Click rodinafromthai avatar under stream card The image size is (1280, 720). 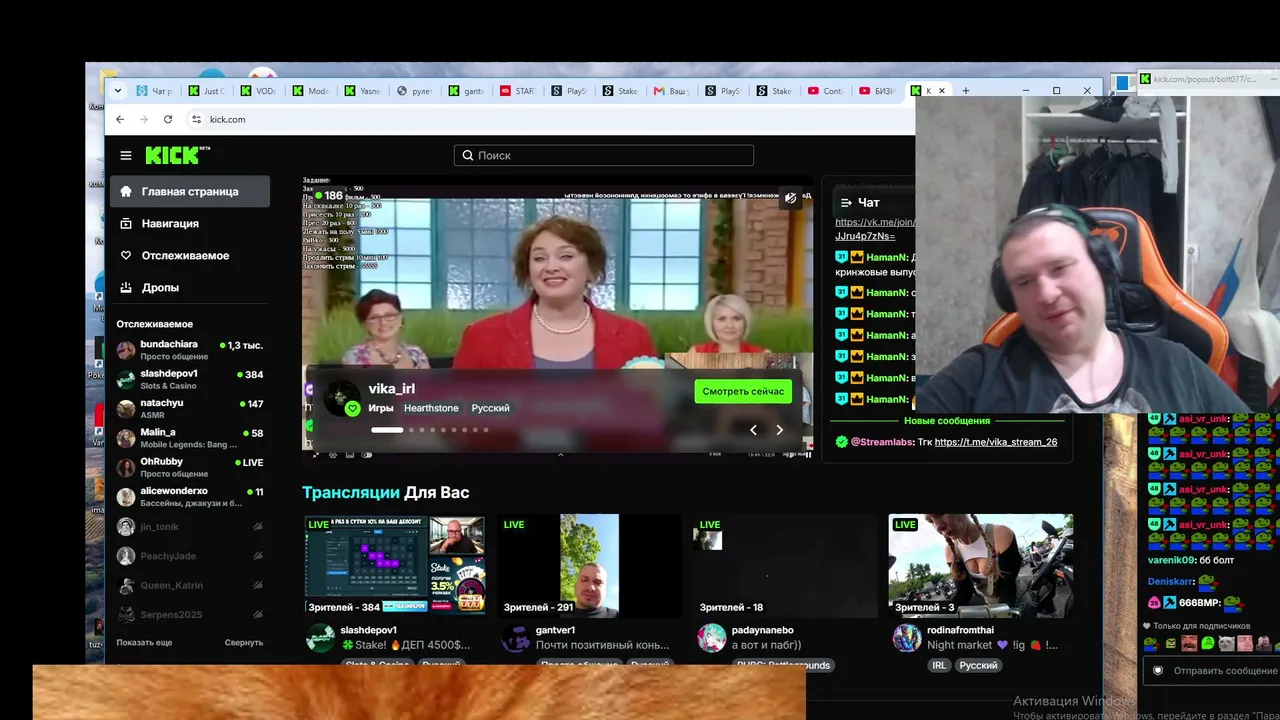907,638
